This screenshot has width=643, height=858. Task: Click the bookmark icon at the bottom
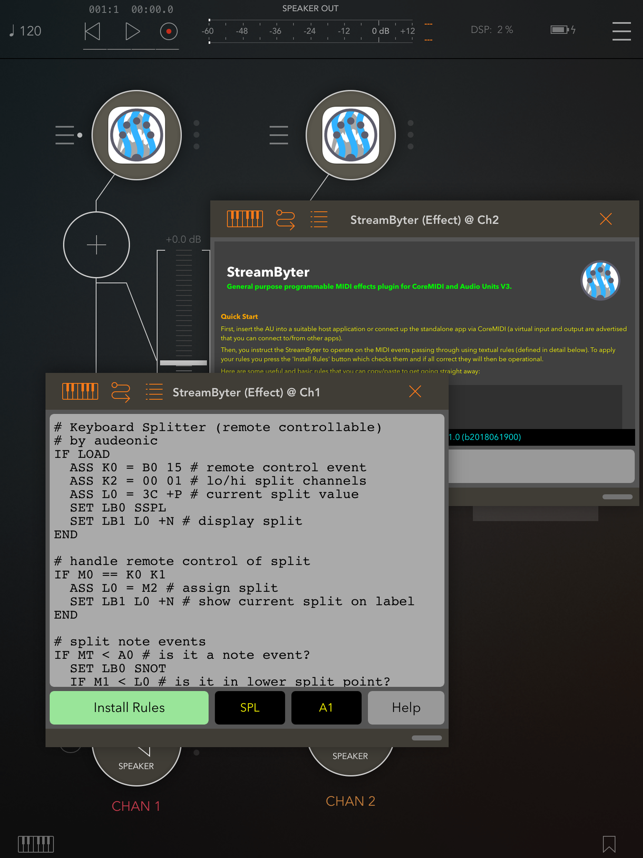point(609,843)
